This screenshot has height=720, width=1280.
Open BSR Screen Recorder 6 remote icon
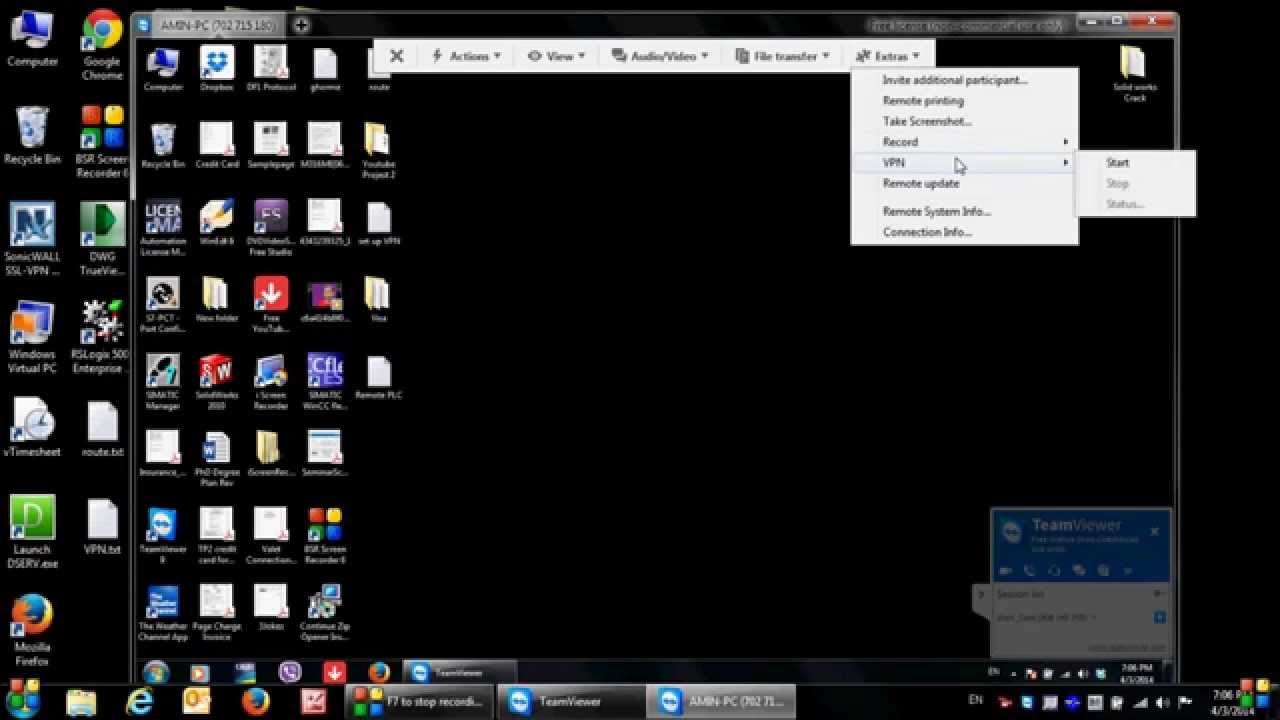click(x=325, y=536)
